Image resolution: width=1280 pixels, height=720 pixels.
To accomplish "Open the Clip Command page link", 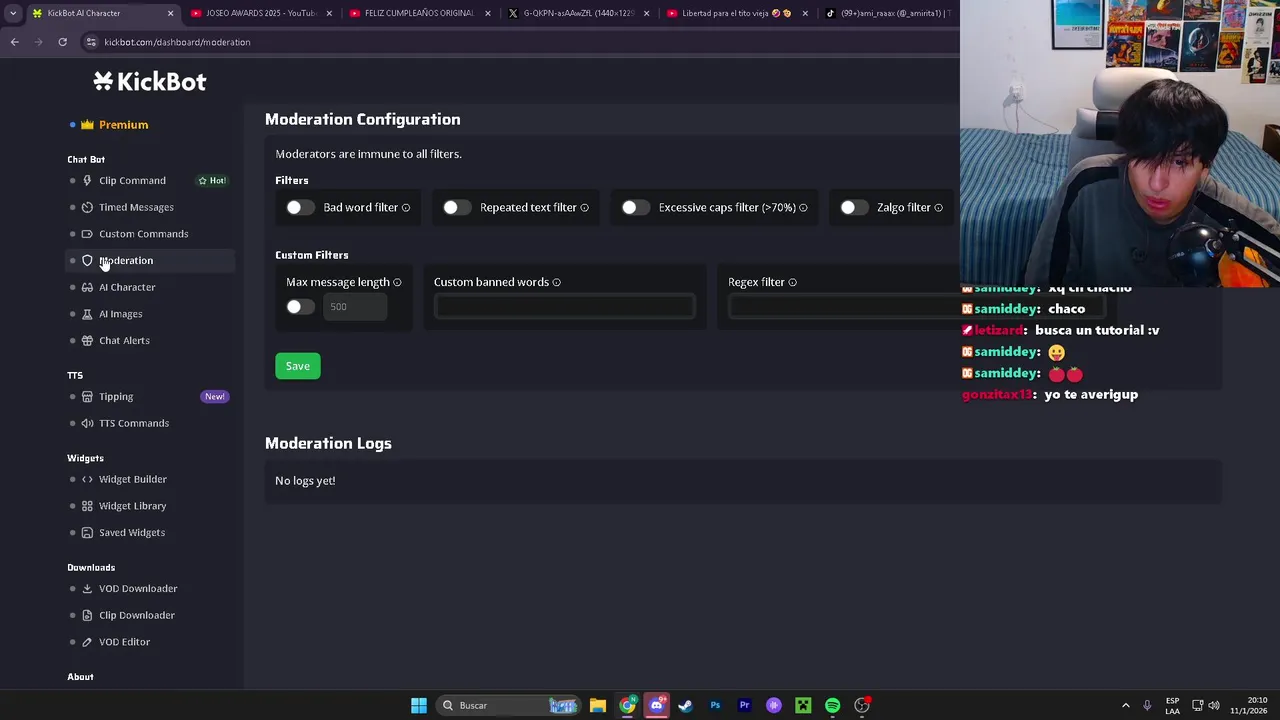I will pos(132,181).
